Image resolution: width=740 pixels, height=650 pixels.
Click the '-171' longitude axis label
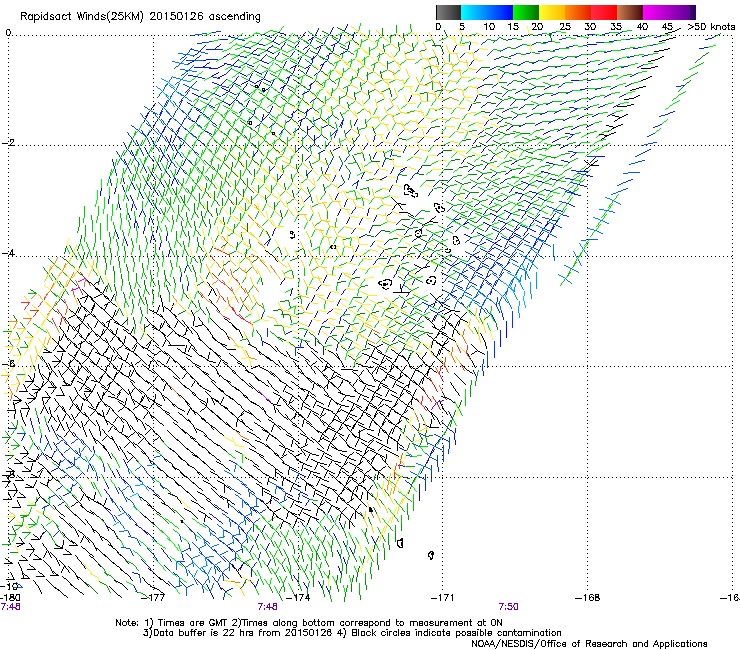(x=443, y=598)
